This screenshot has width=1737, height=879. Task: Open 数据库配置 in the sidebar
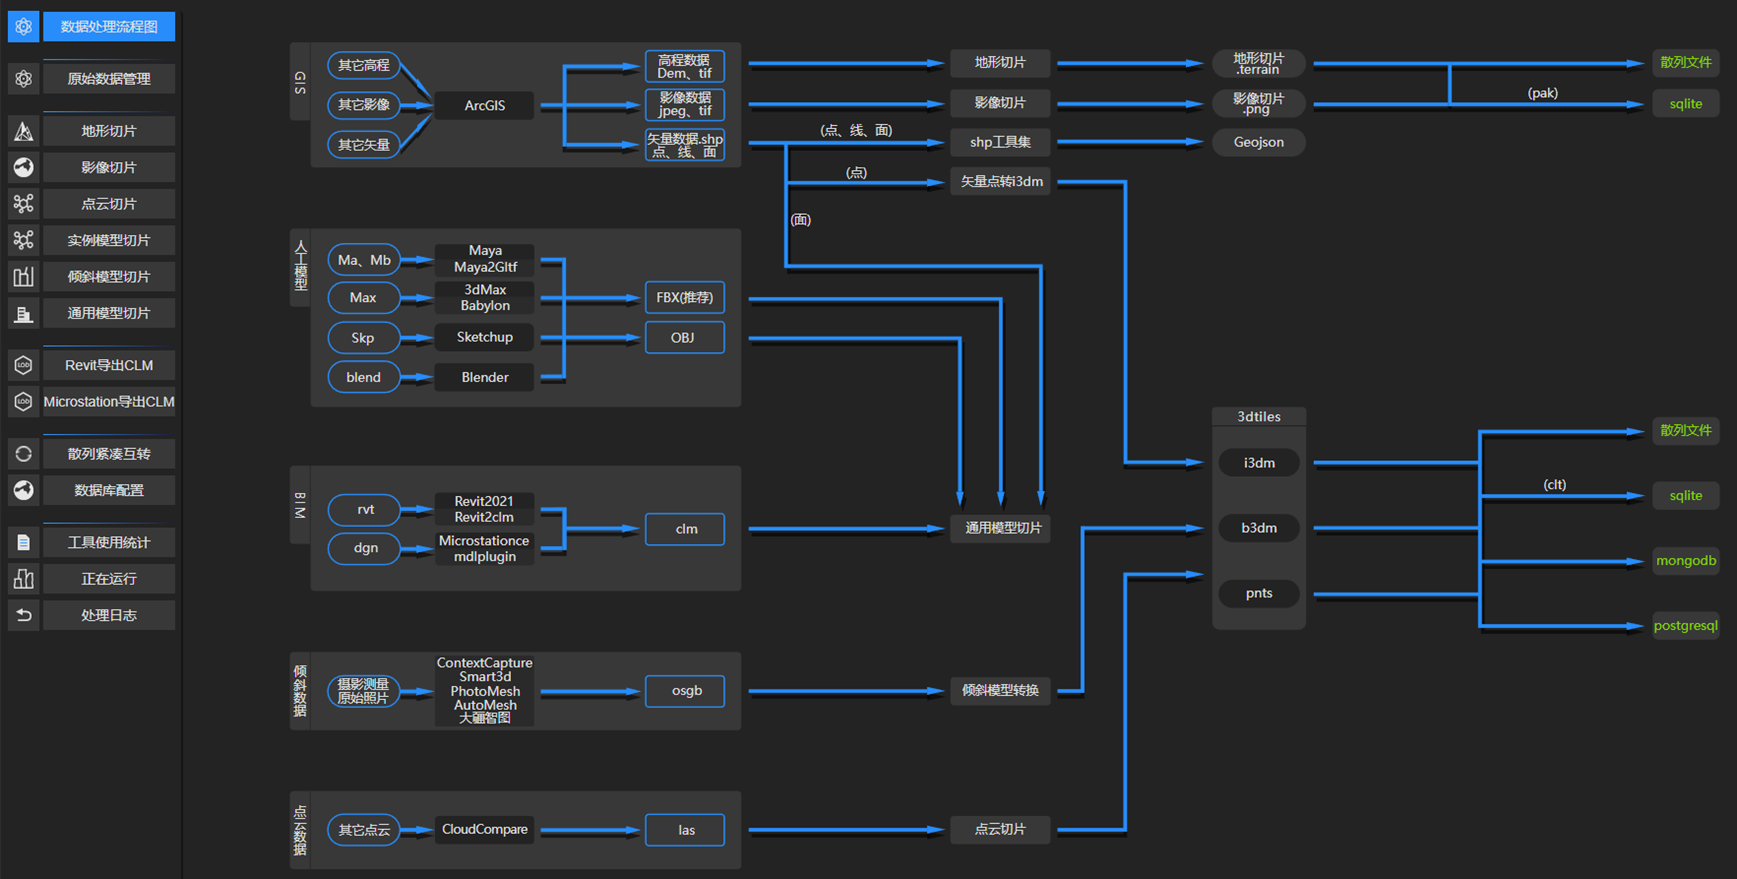[x=109, y=490]
